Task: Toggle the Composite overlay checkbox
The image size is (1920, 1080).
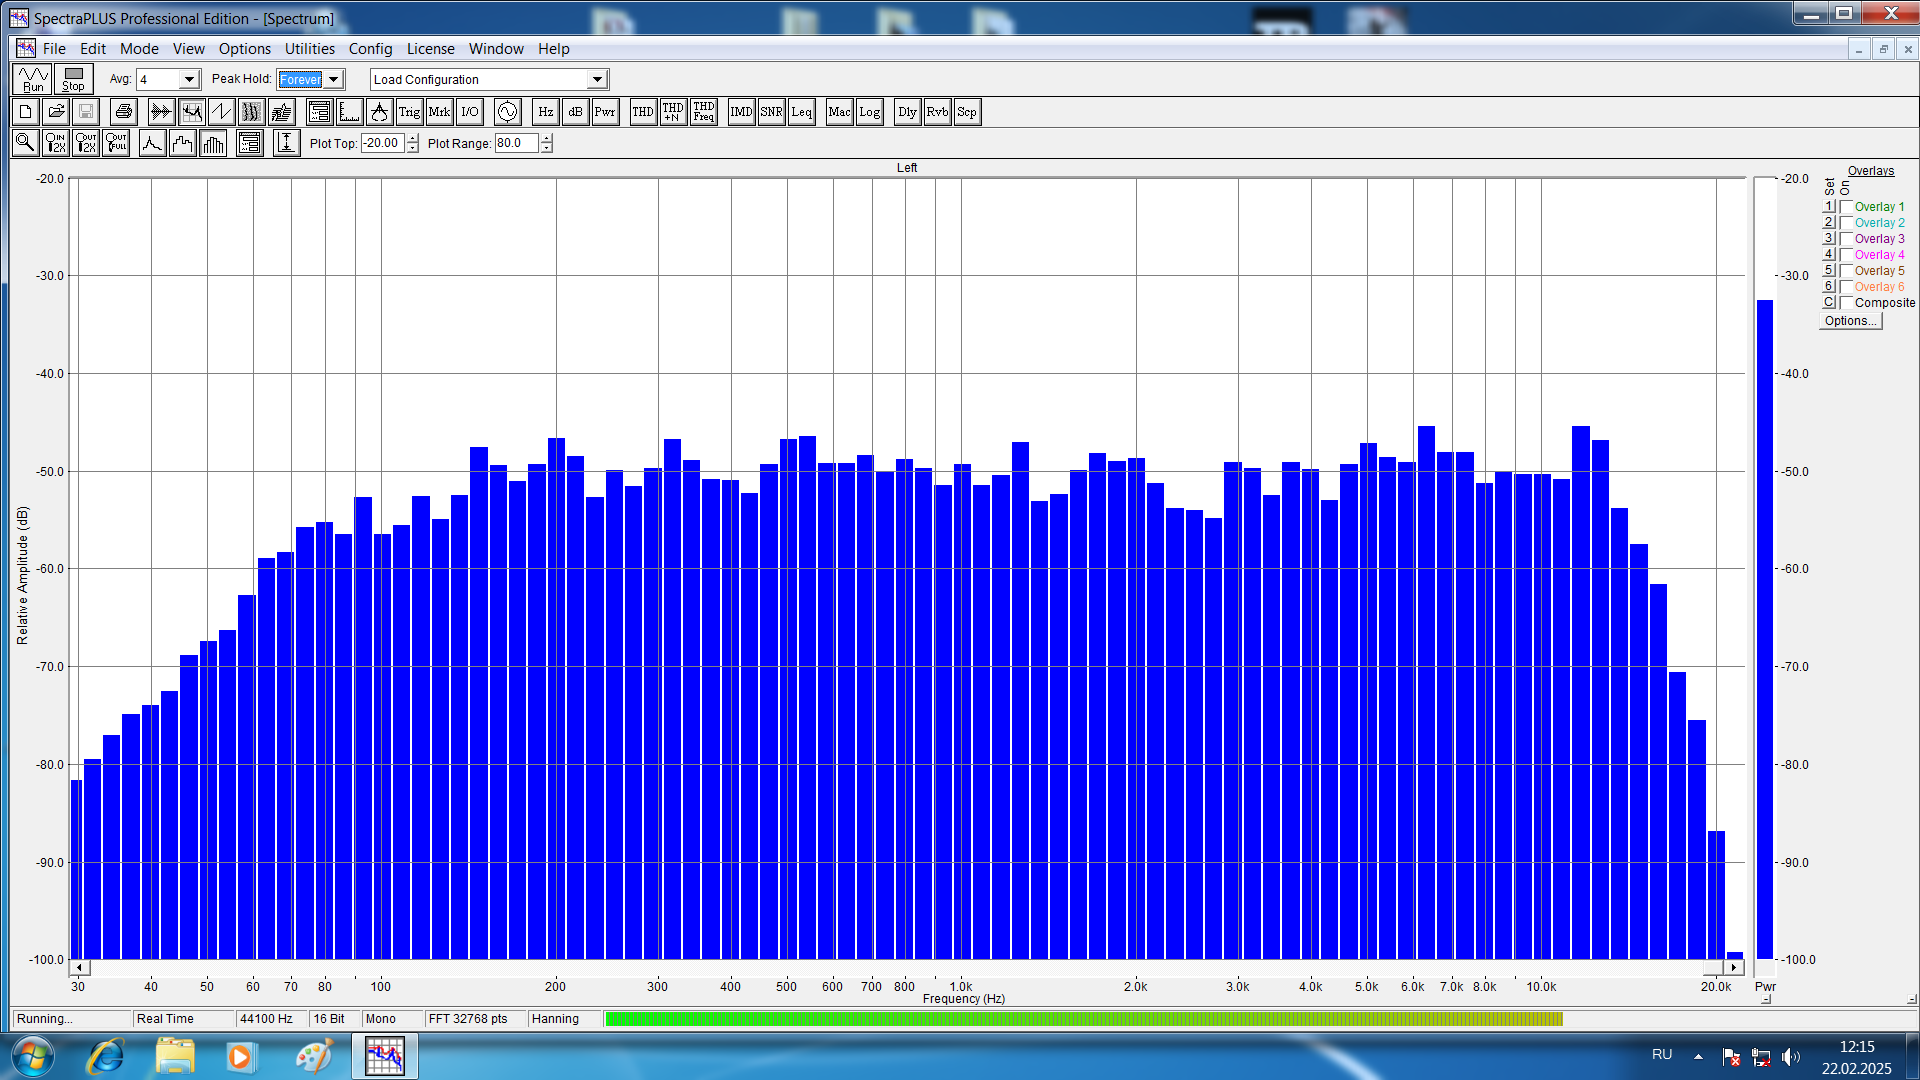Action: pyautogui.click(x=1846, y=303)
